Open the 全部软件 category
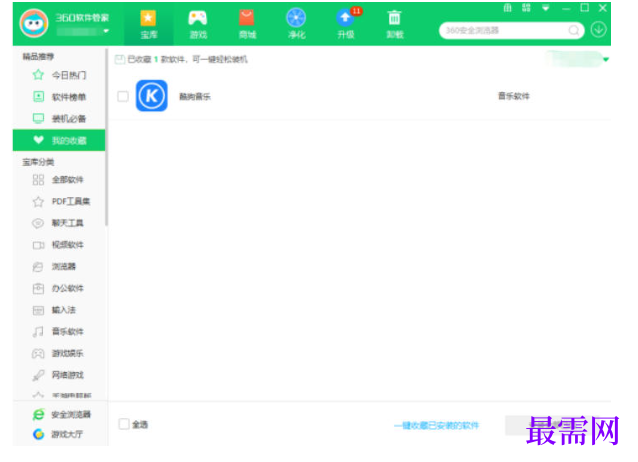Screen dimensions: 638x462 tap(59, 180)
